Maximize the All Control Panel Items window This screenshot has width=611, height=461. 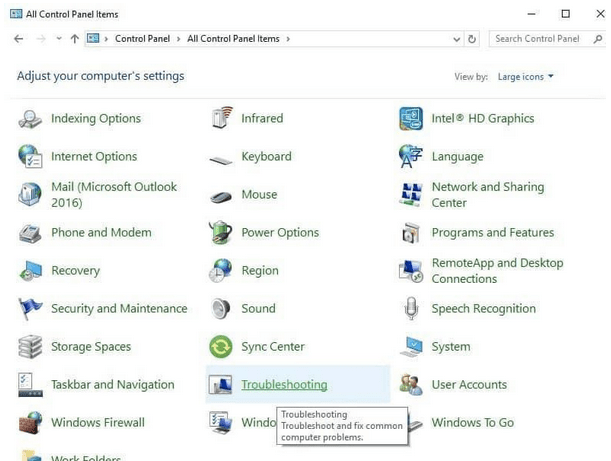point(565,14)
